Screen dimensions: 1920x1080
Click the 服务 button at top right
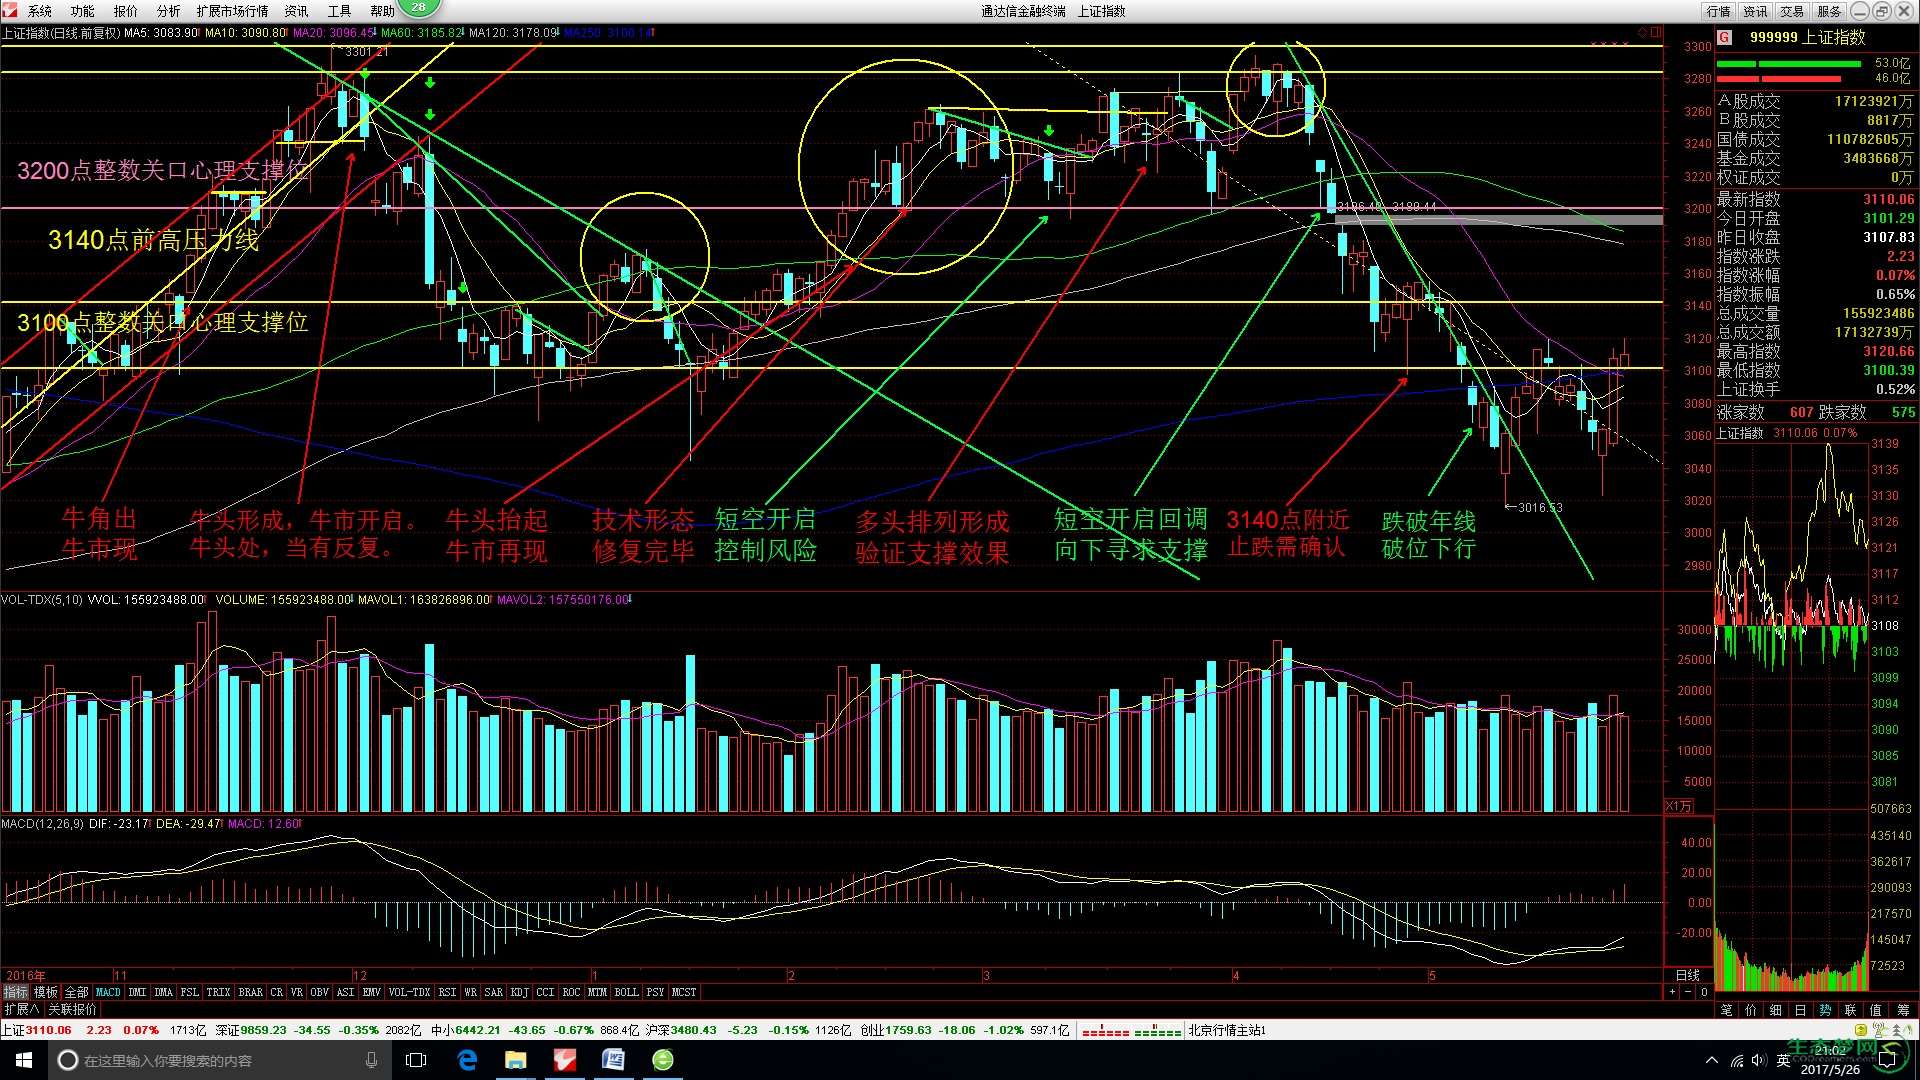1830,11
